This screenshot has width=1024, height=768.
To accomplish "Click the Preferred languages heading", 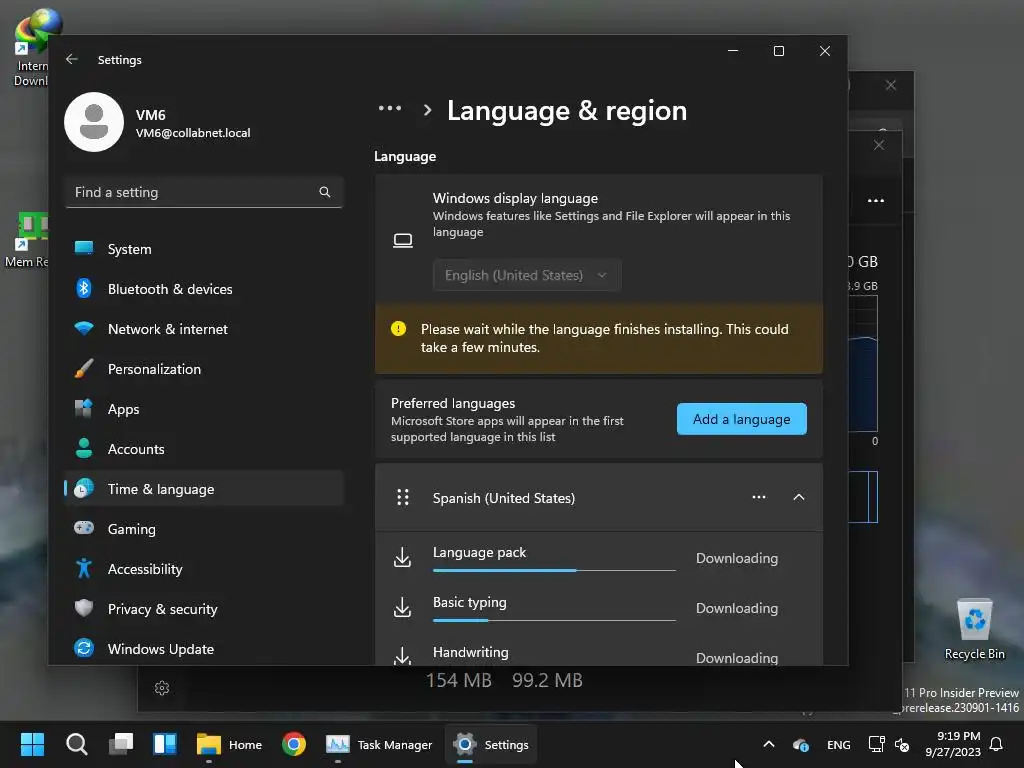I will coord(453,403).
